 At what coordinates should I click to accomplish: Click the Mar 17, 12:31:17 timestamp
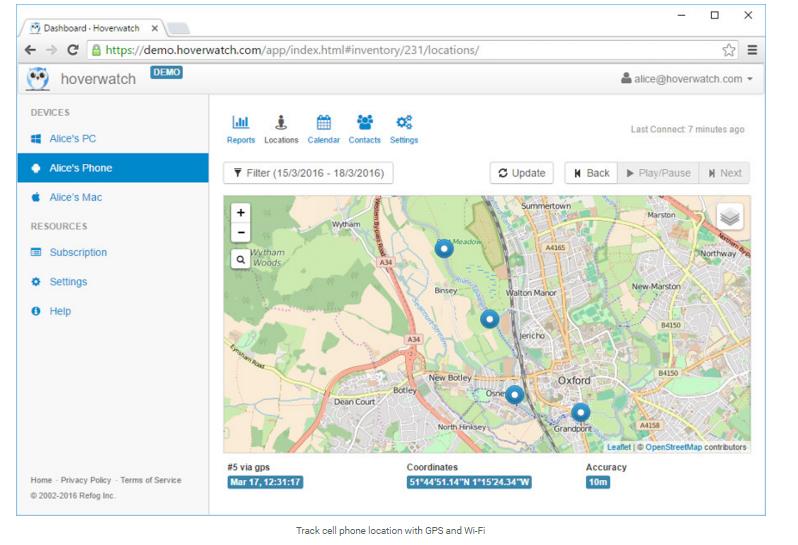coord(265,482)
